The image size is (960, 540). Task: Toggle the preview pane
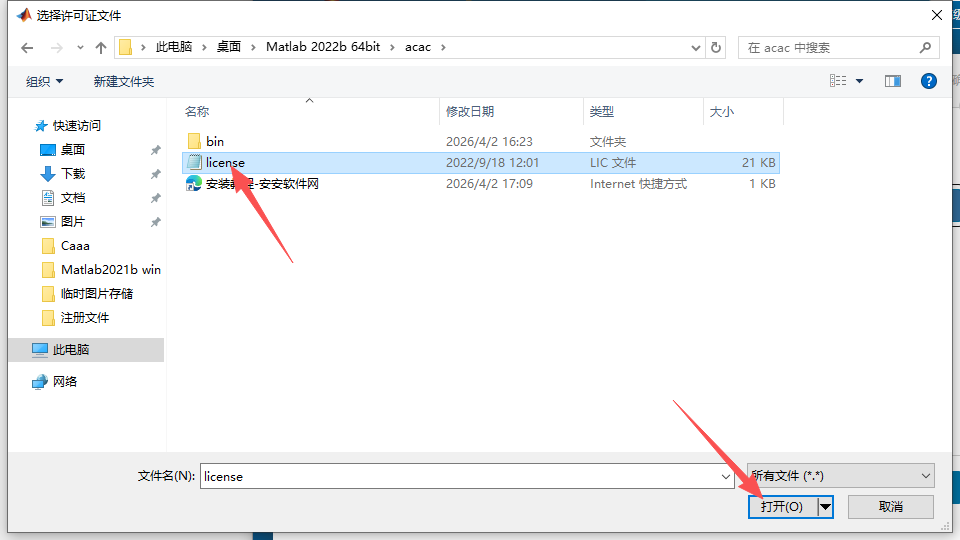pyautogui.click(x=893, y=81)
